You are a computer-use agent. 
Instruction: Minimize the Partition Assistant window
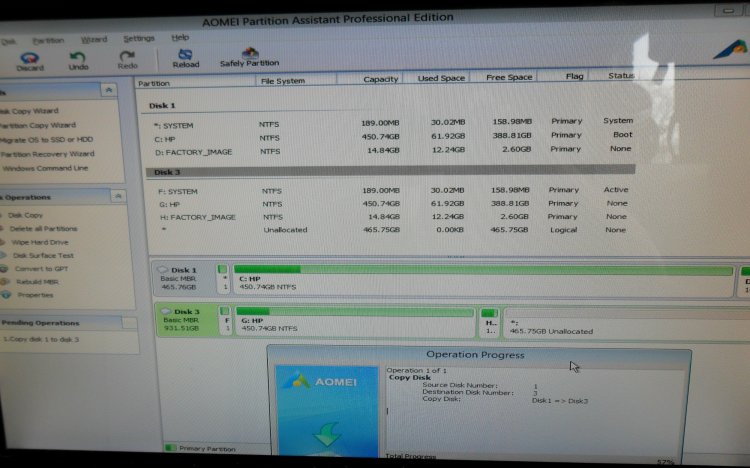(x=728, y=10)
